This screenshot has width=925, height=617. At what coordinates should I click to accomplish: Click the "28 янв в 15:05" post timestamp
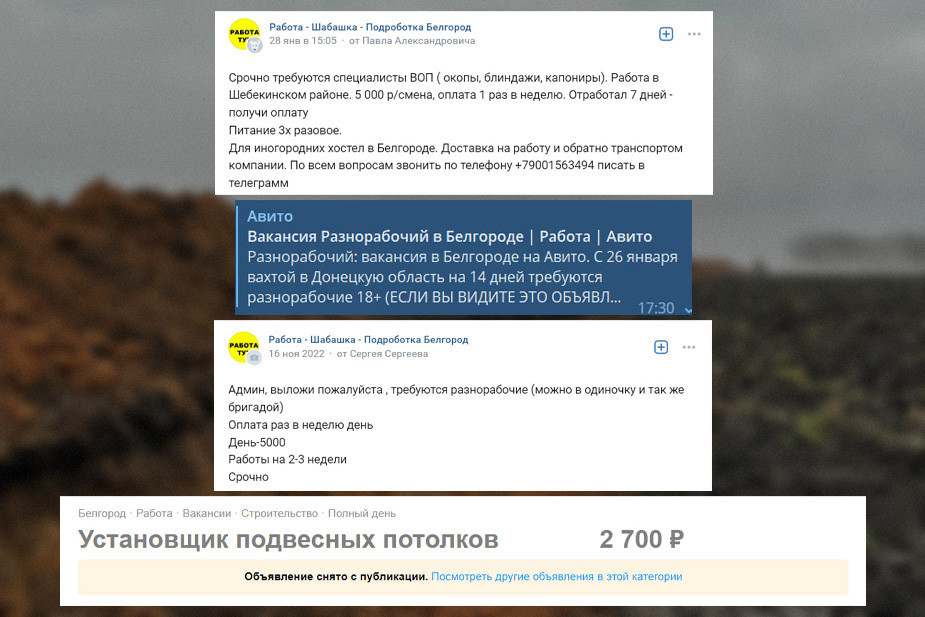pyautogui.click(x=303, y=41)
